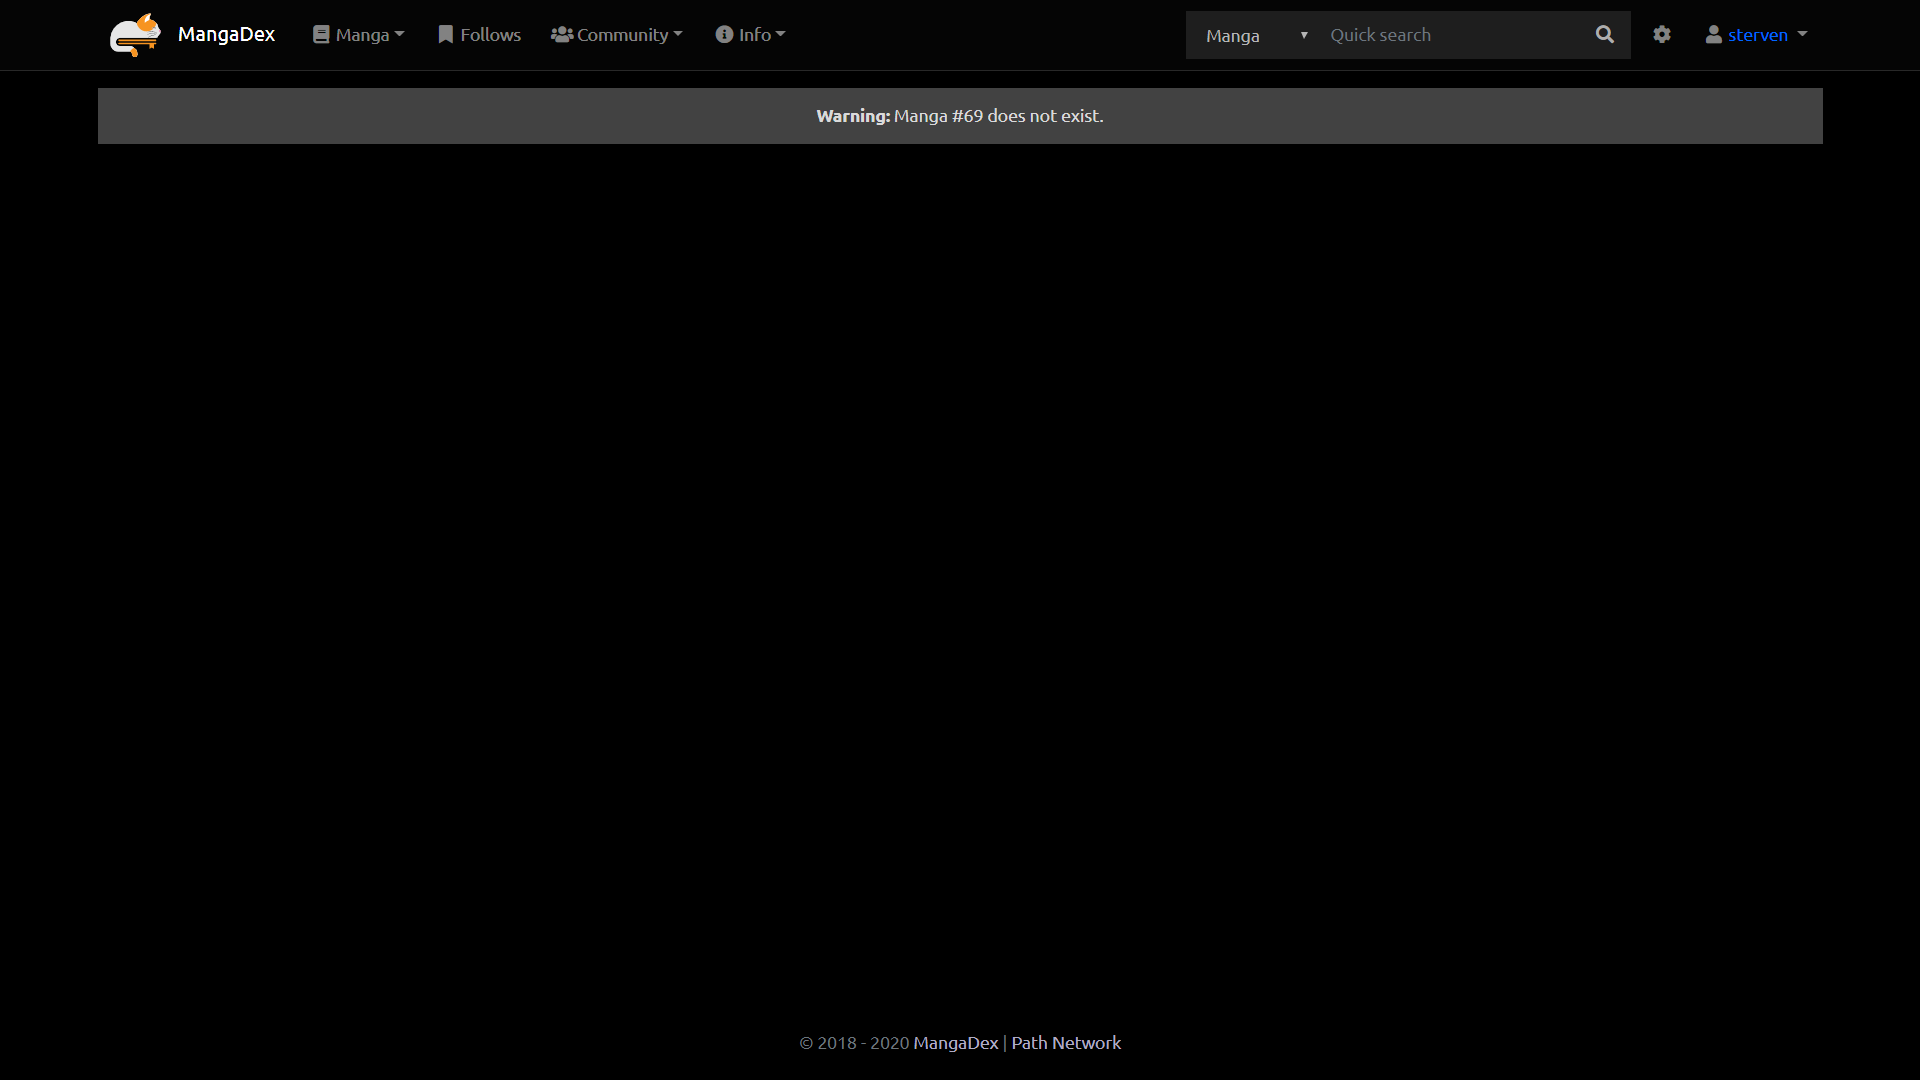Click the MangaDex cat logo
Viewport: 1920px width, 1080px height.
tap(135, 35)
